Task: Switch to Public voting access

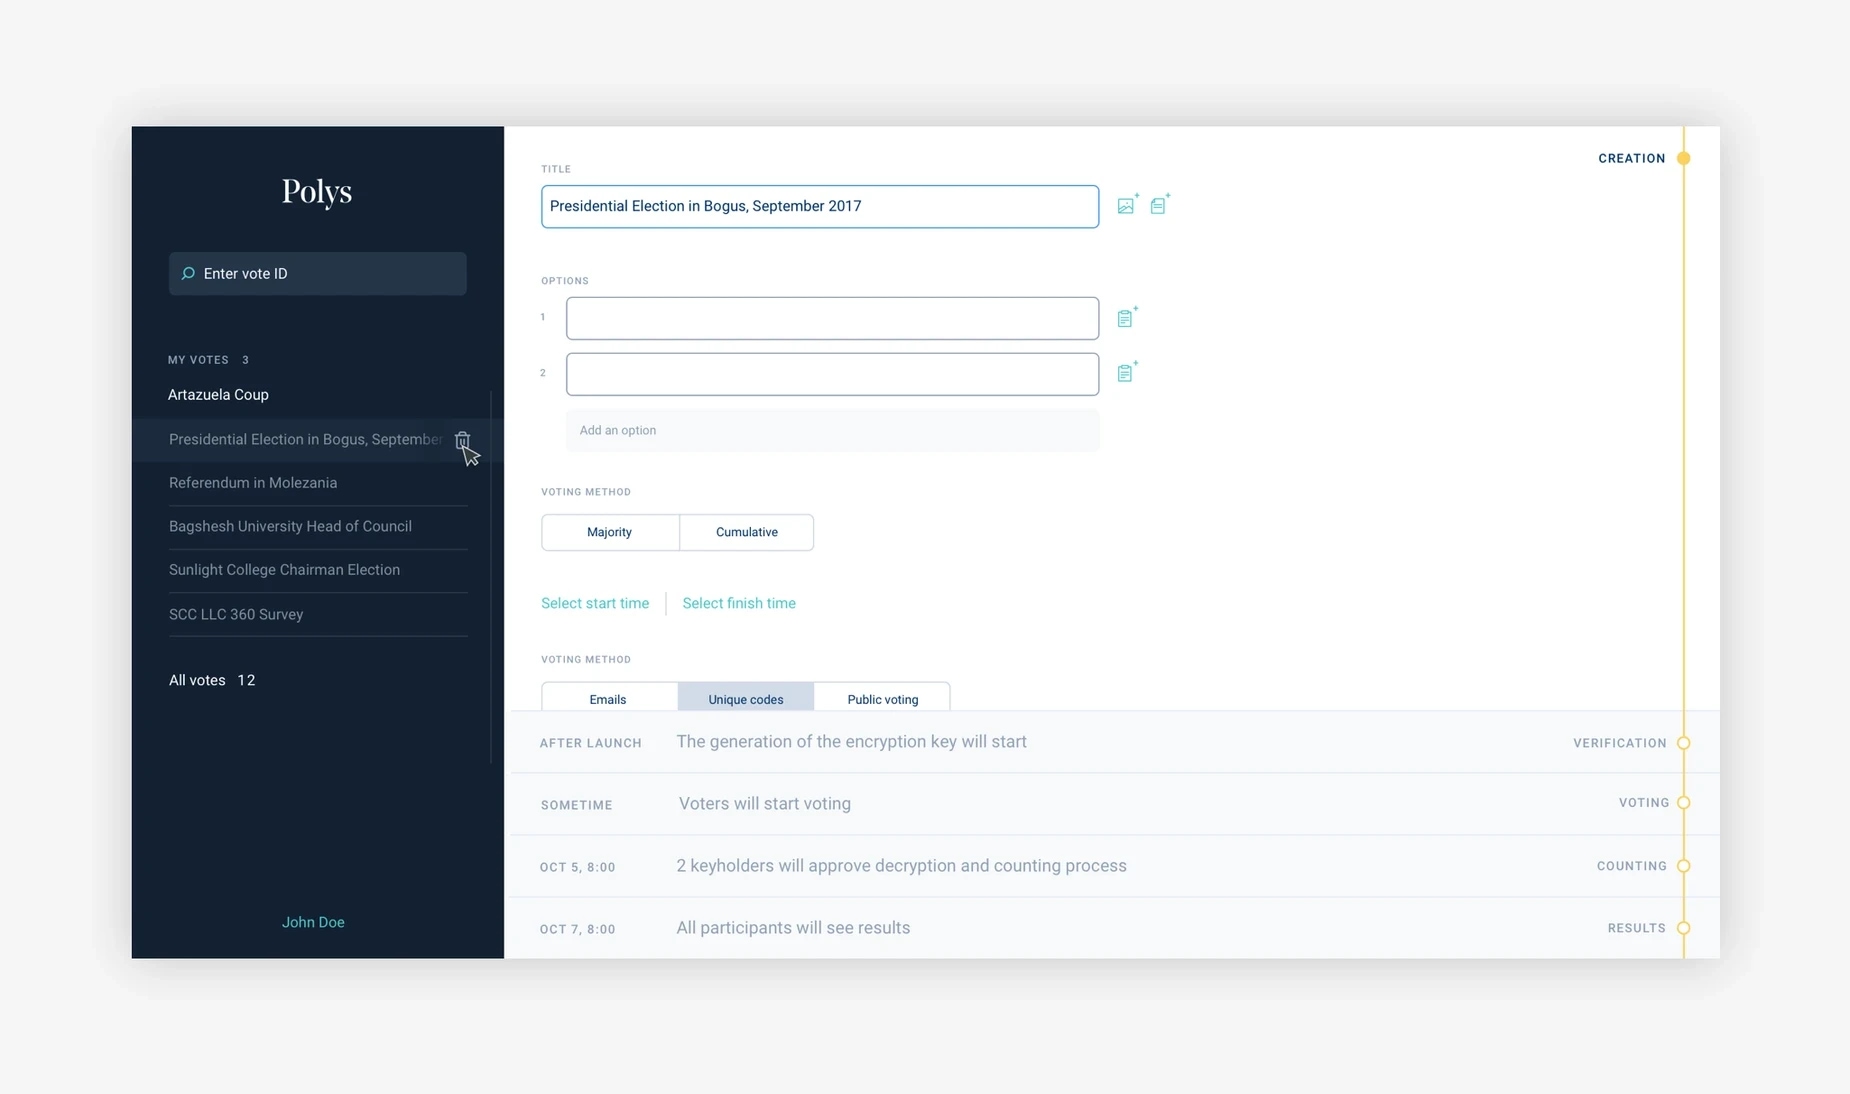Action: pyautogui.click(x=883, y=697)
